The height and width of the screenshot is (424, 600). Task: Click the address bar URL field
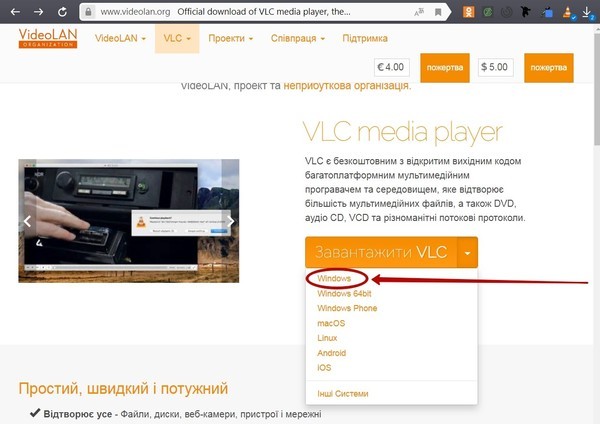pyautogui.click(x=264, y=12)
